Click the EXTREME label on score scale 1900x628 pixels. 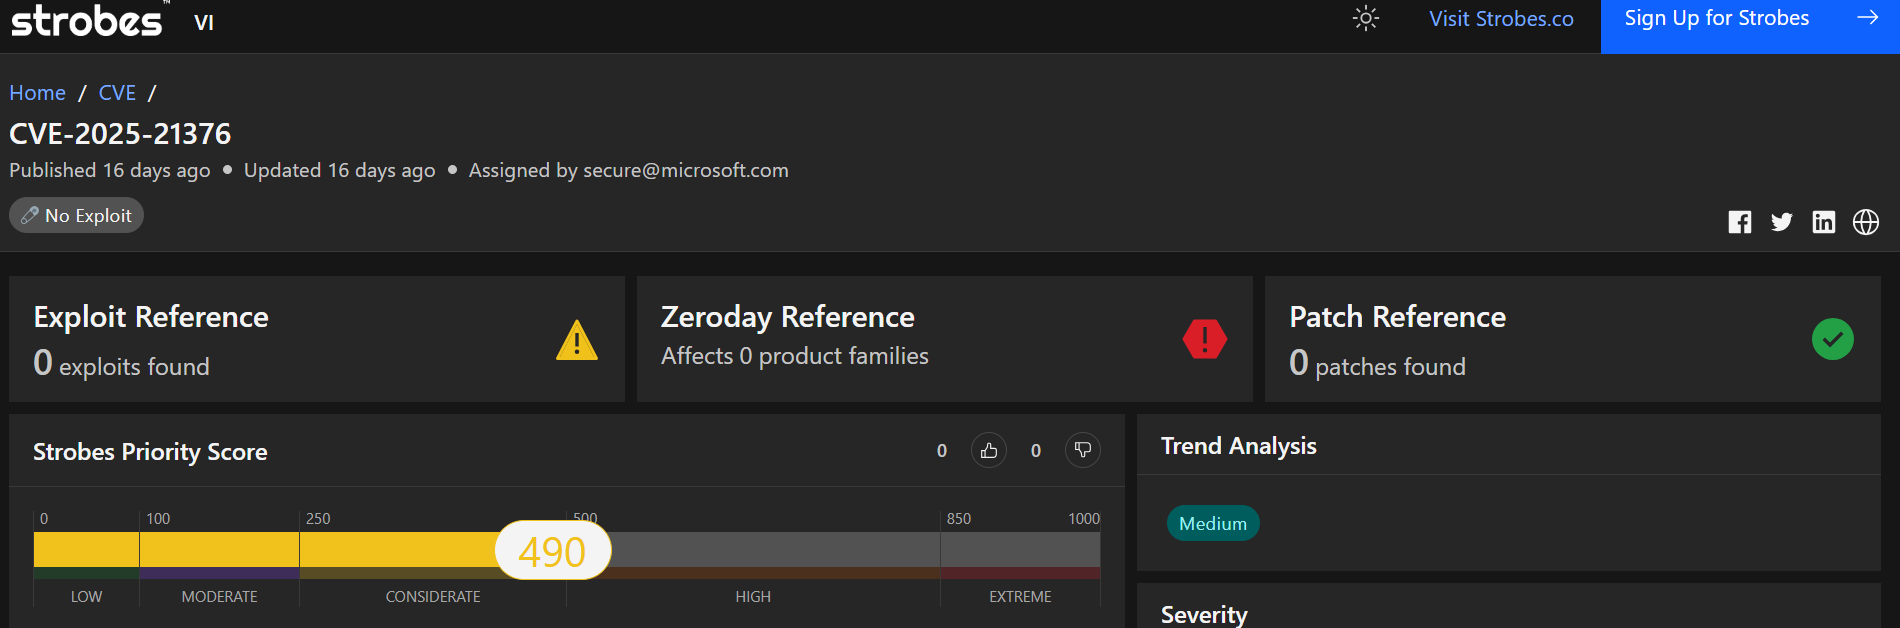pyautogui.click(x=1020, y=597)
